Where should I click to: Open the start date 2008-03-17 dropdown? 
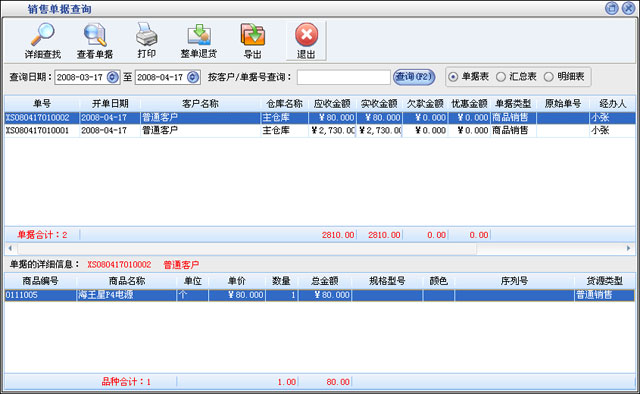click(113, 77)
